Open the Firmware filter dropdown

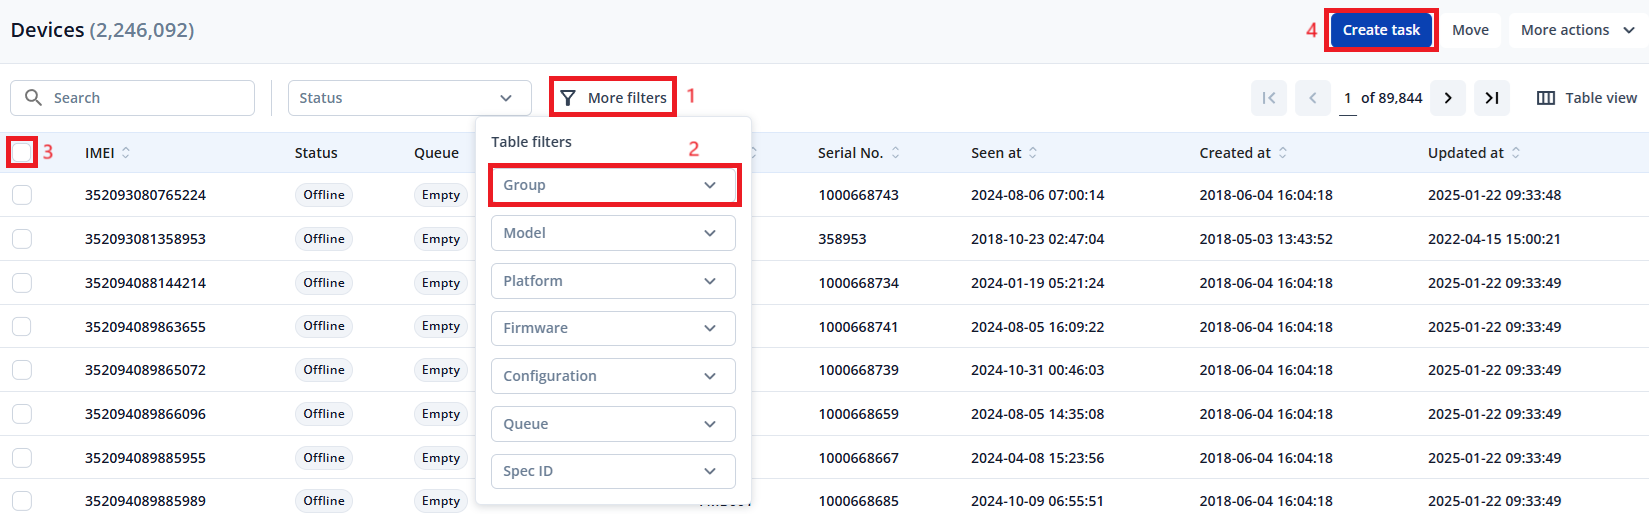pyautogui.click(x=613, y=328)
